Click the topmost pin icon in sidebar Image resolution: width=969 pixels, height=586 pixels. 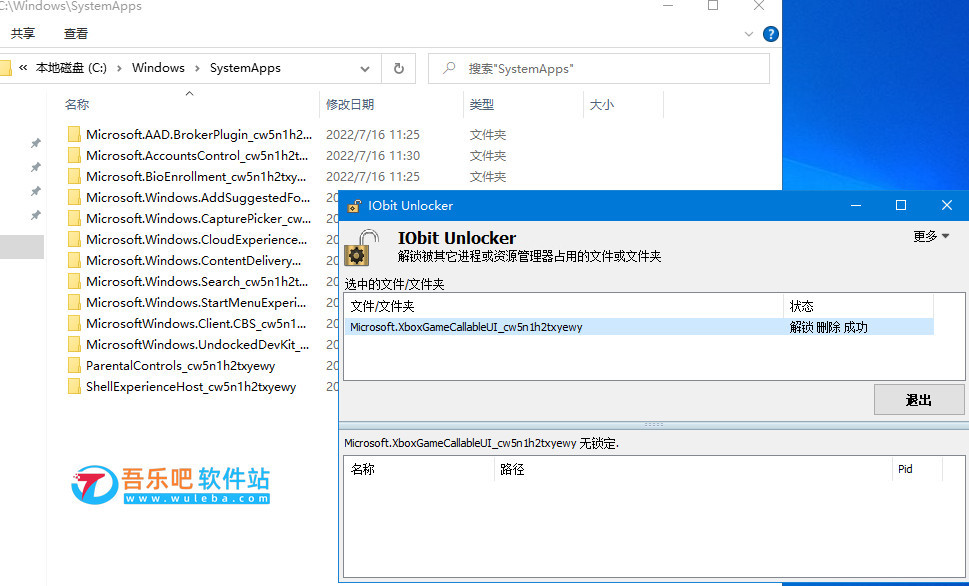pyautogui.click(x=36, y=143)
